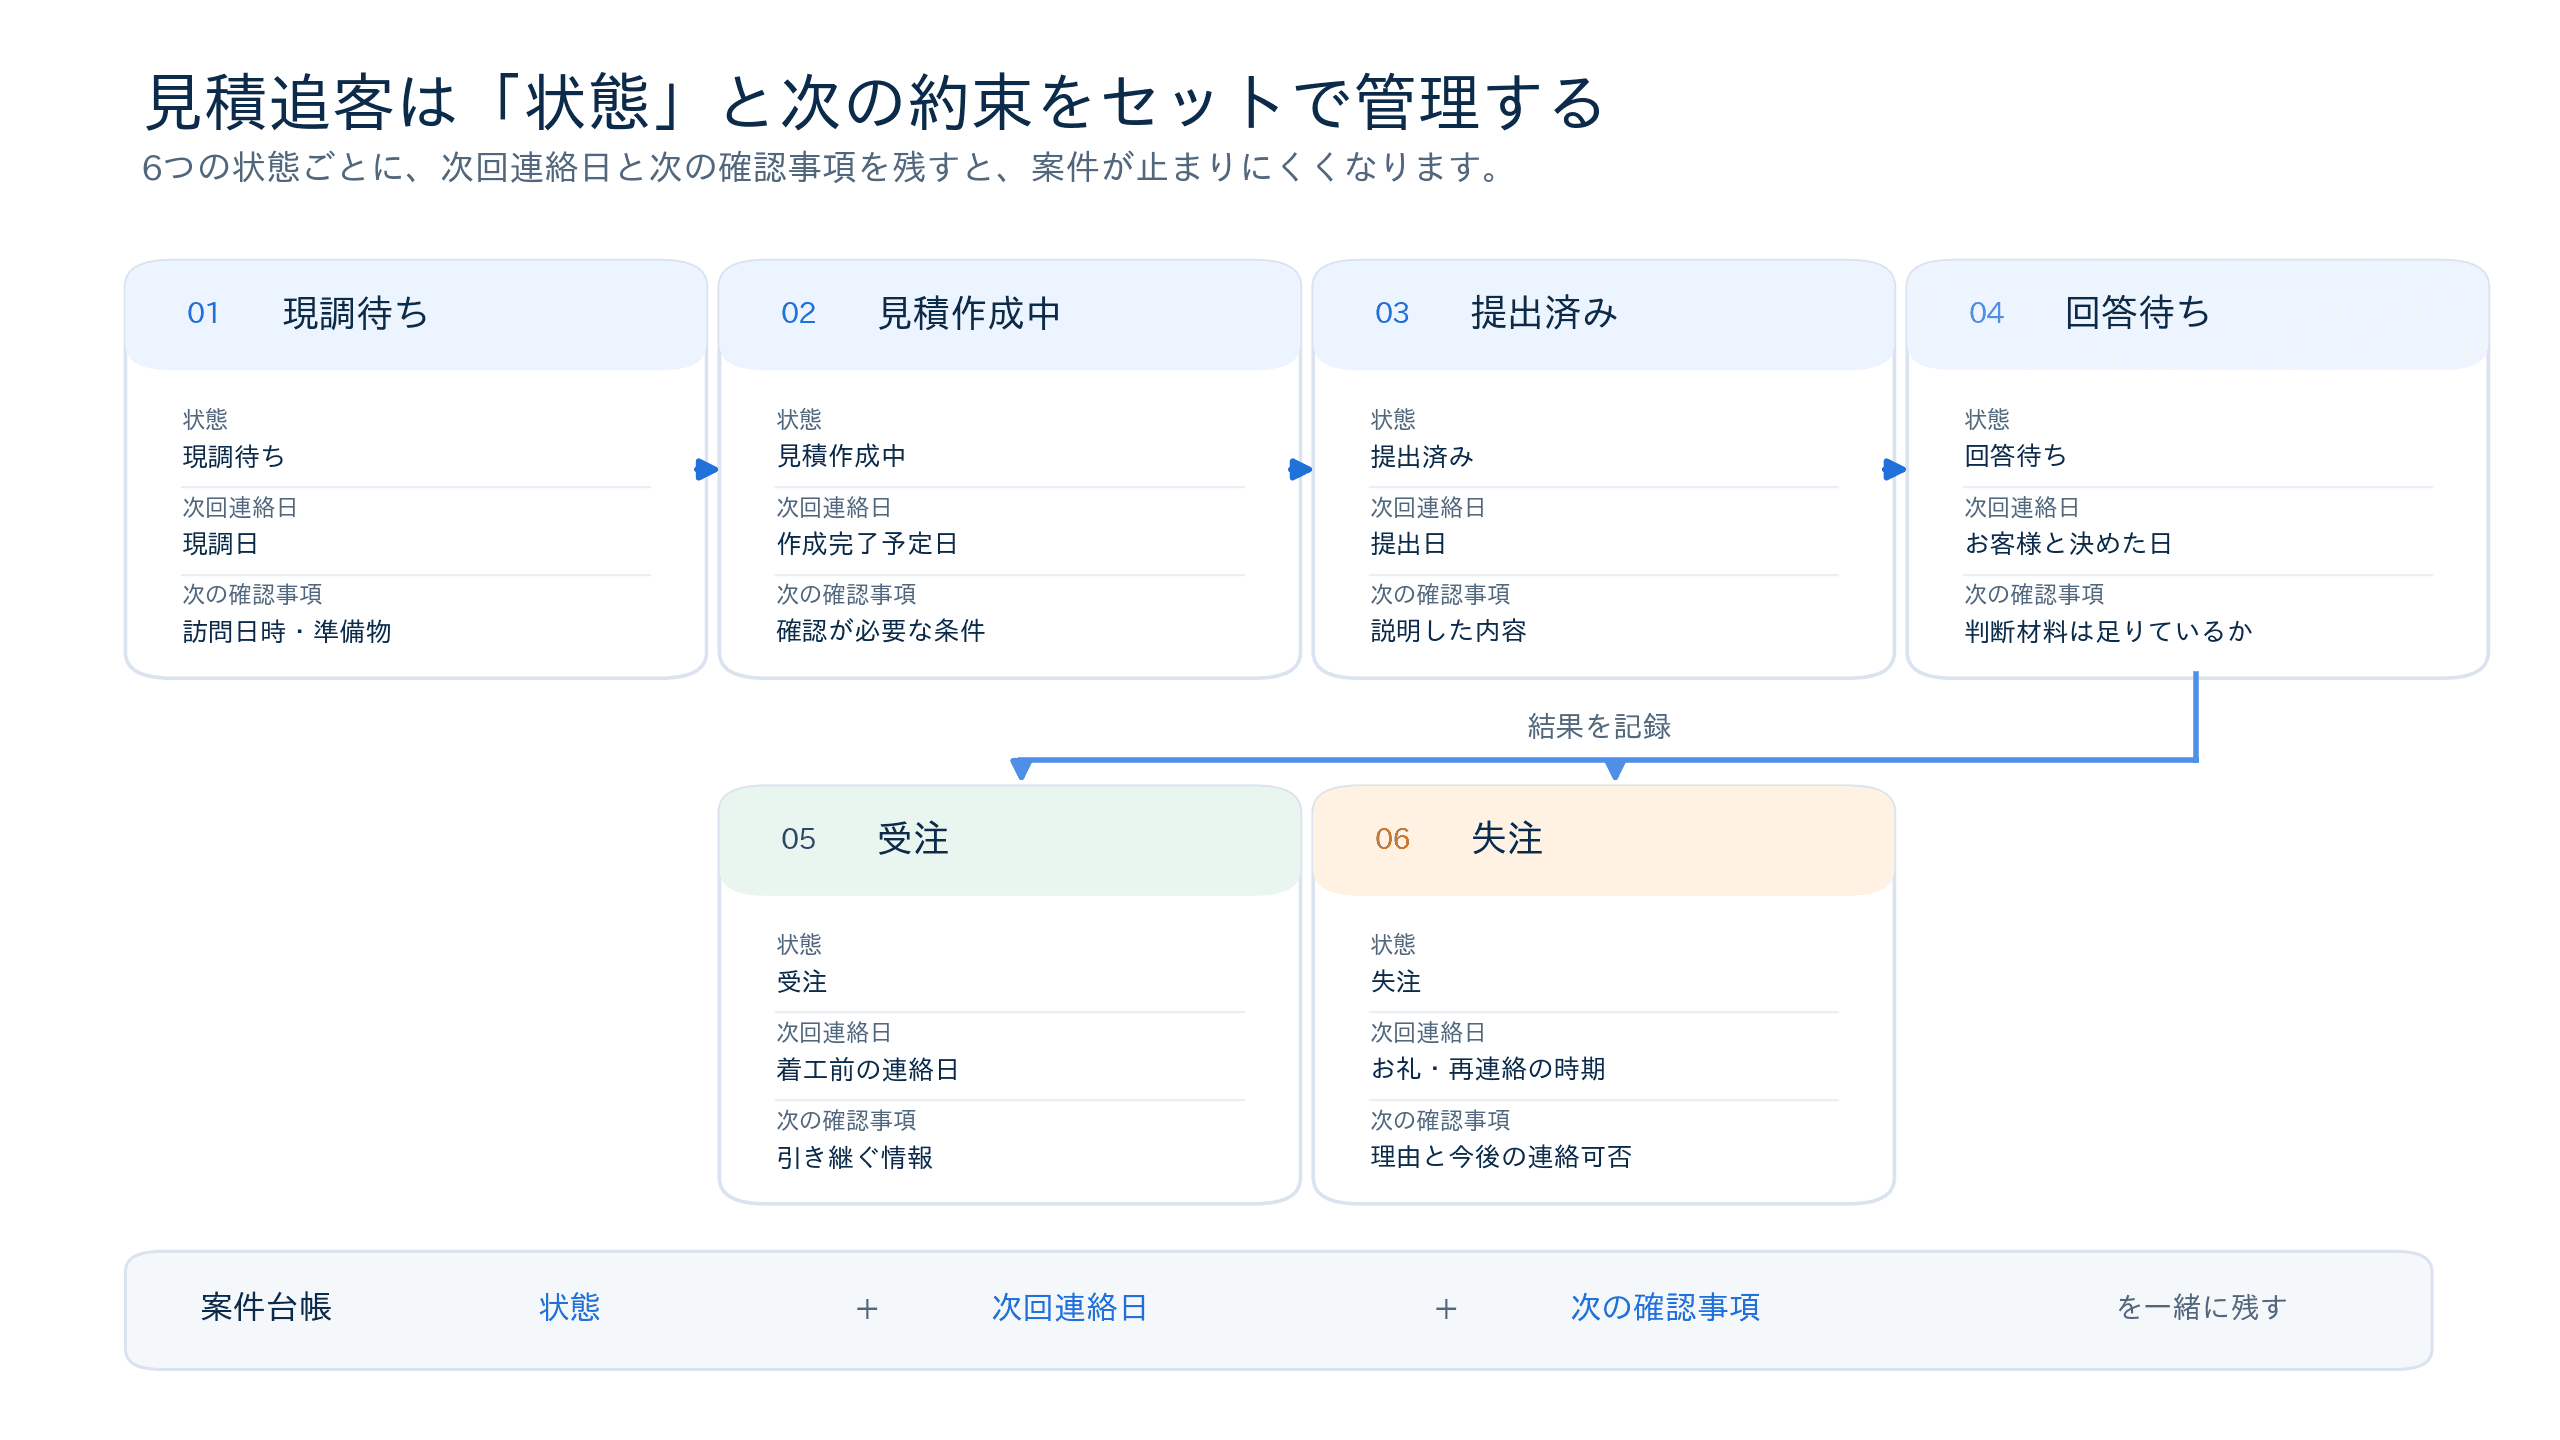Click the 見積作成中 card header title

pos(968,313)
